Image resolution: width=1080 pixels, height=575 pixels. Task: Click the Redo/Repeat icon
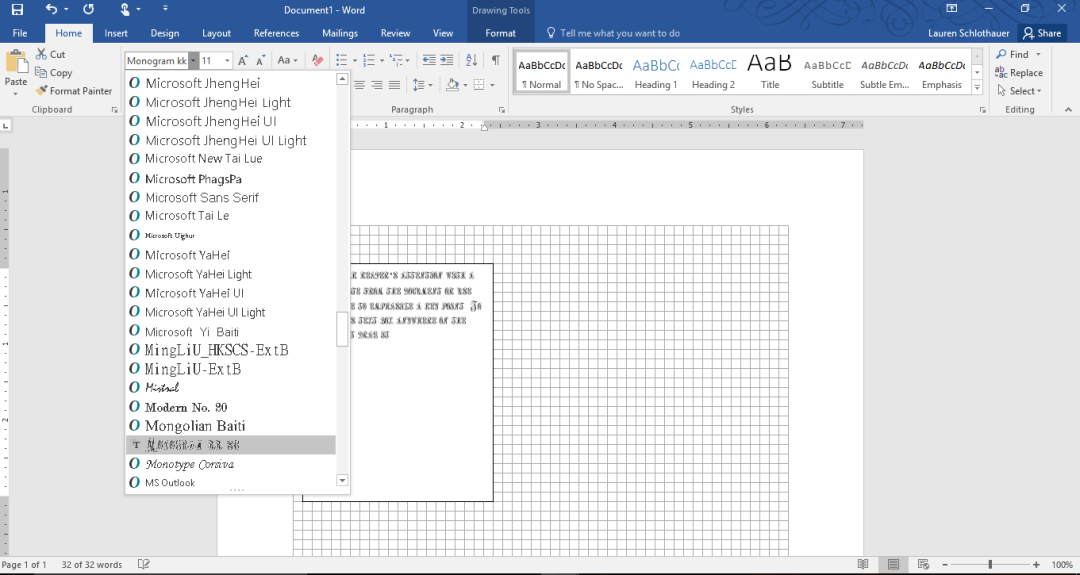88,10
